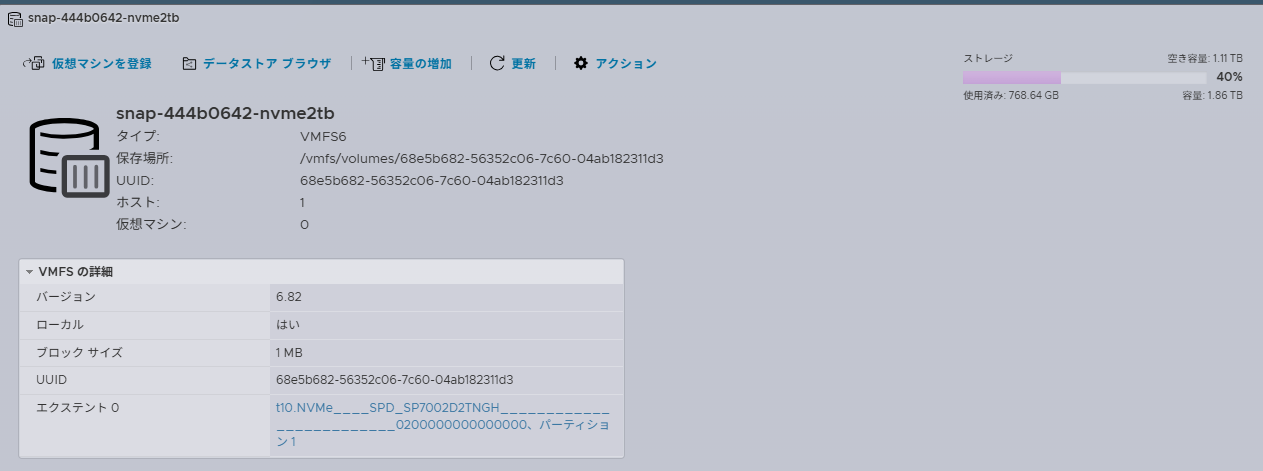Click the circular refresh arrow icon

coord(497,64)
